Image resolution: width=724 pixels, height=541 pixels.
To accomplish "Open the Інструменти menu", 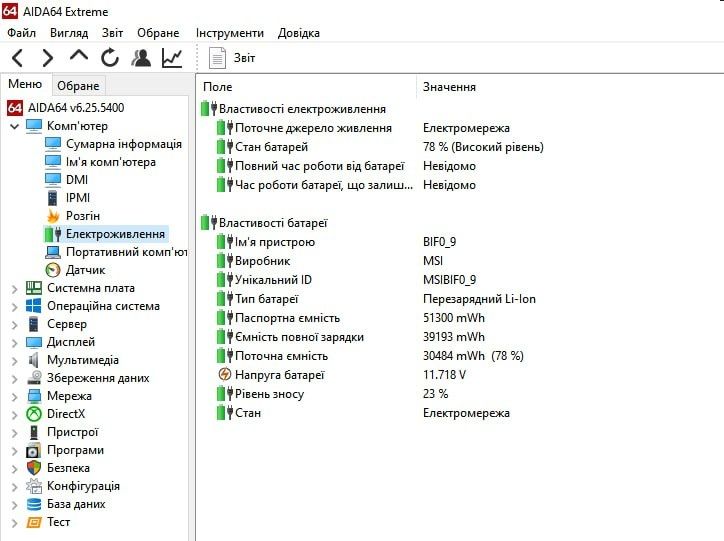I will tap(229, 33).
